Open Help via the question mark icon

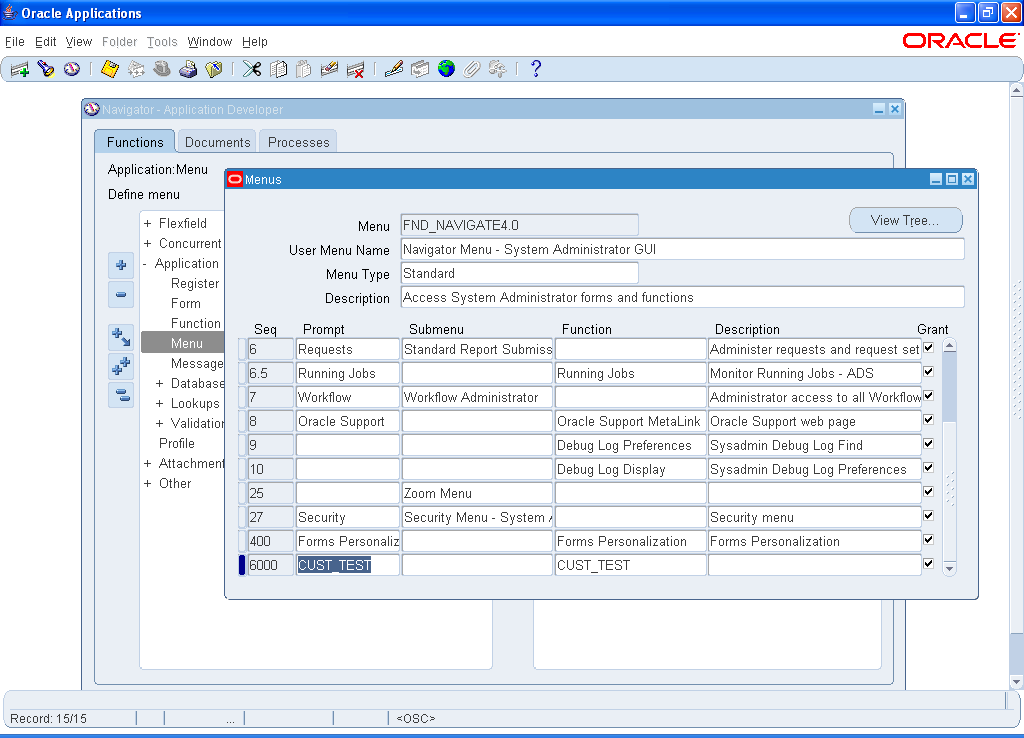point(536,69)
